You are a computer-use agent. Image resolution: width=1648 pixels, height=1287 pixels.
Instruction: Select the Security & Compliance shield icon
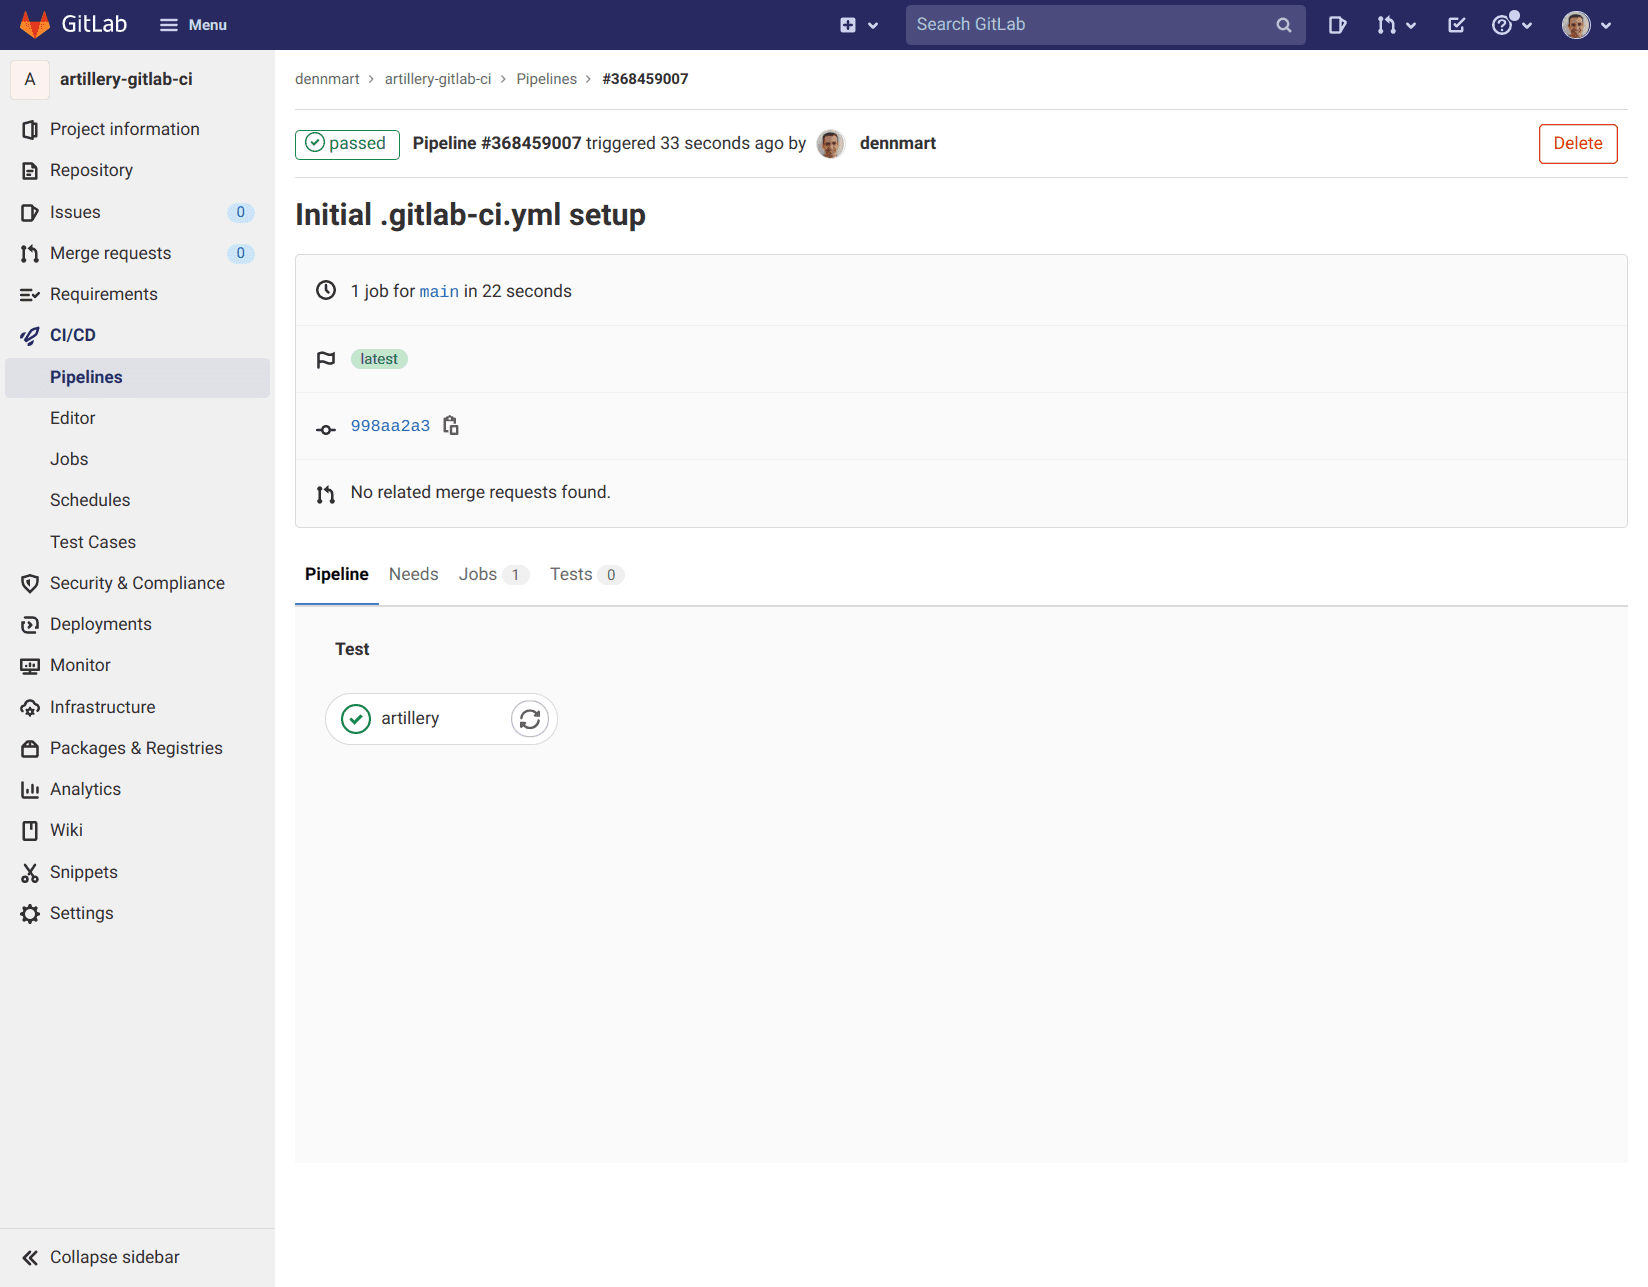point(30,583)
